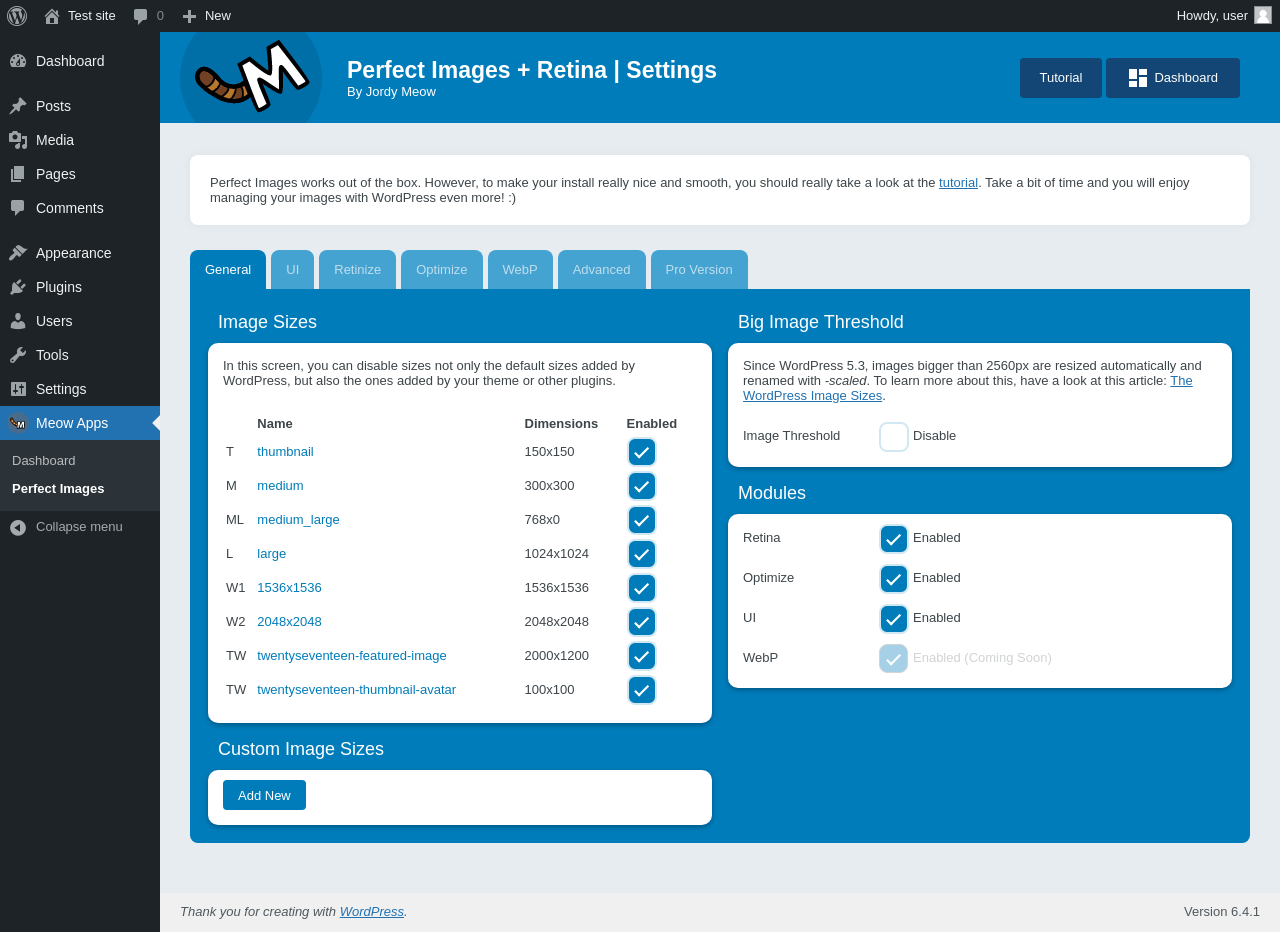
Task: Check the Image Threshold Disable box
Action: [894, 437]
